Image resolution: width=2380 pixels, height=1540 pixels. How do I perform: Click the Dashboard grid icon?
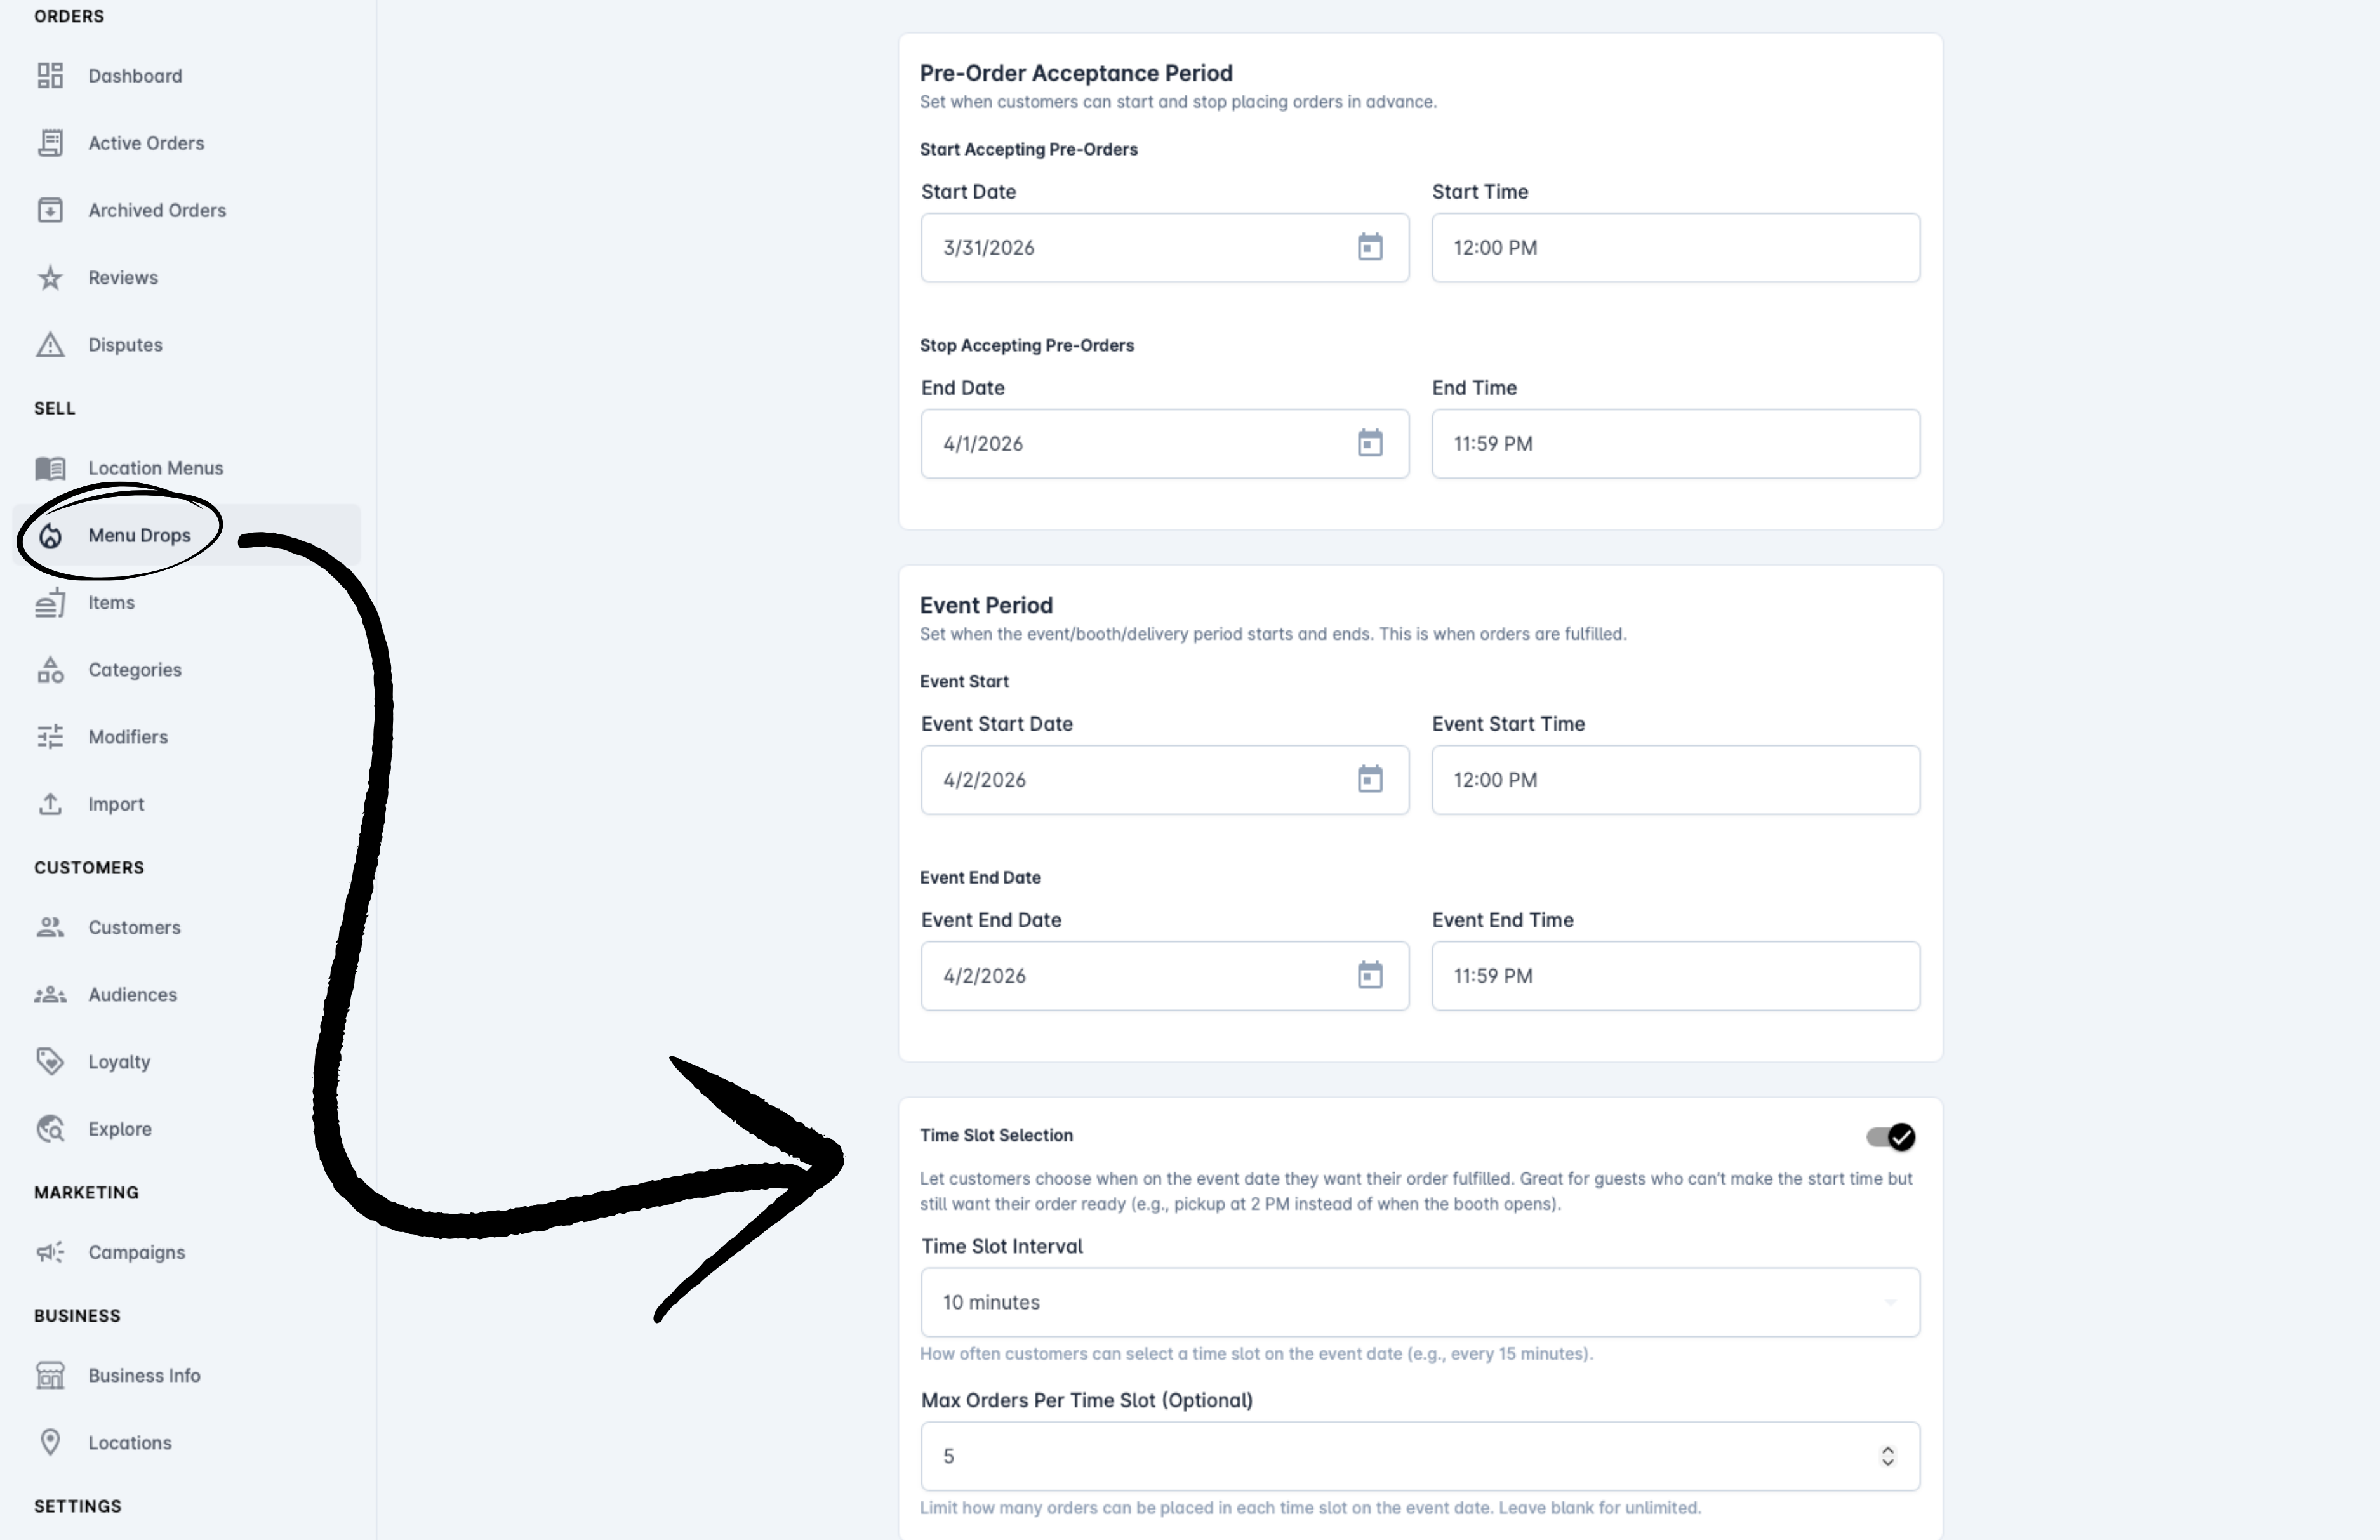[x=50, y=76]
